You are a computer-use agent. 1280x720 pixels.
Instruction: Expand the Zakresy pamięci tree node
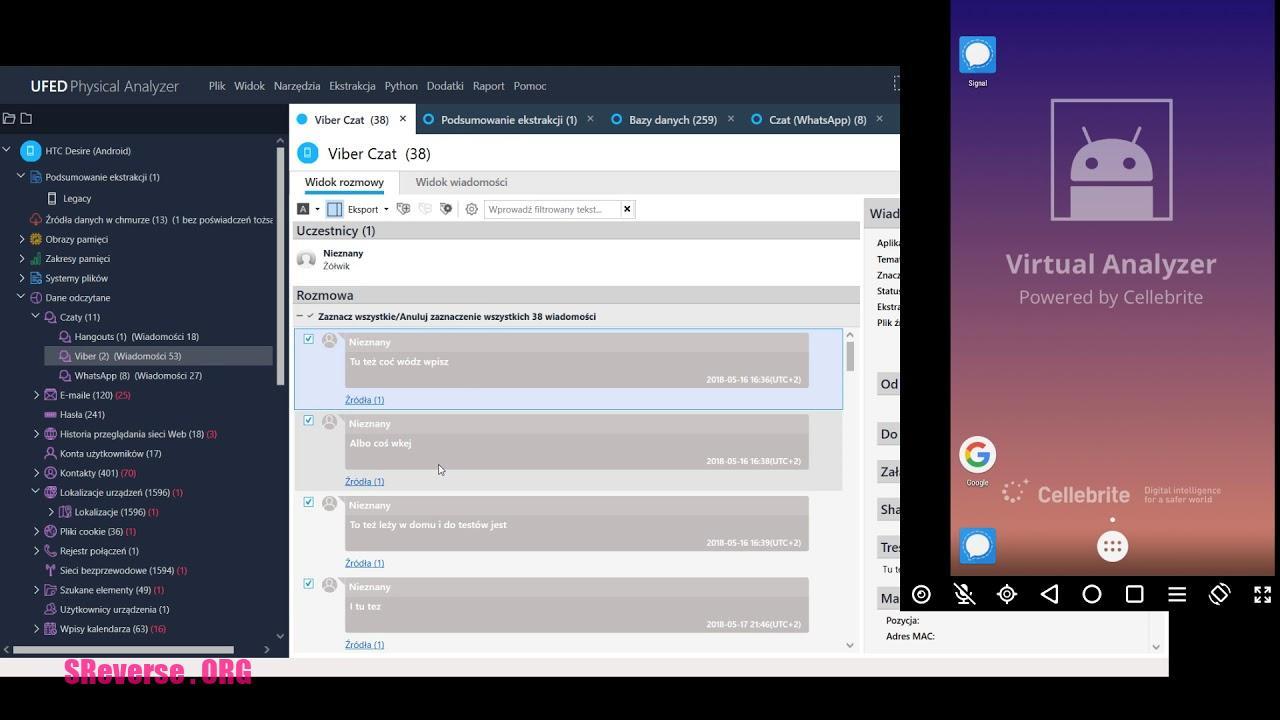coord(21,258)
